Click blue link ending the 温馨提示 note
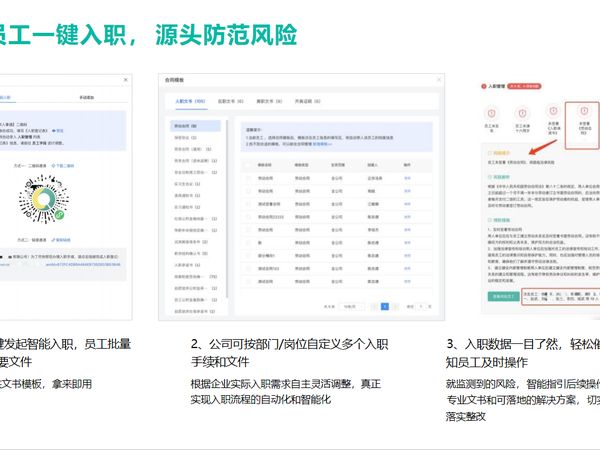The width and height of the screenshot is (600, 450). (x=322, y=144)
